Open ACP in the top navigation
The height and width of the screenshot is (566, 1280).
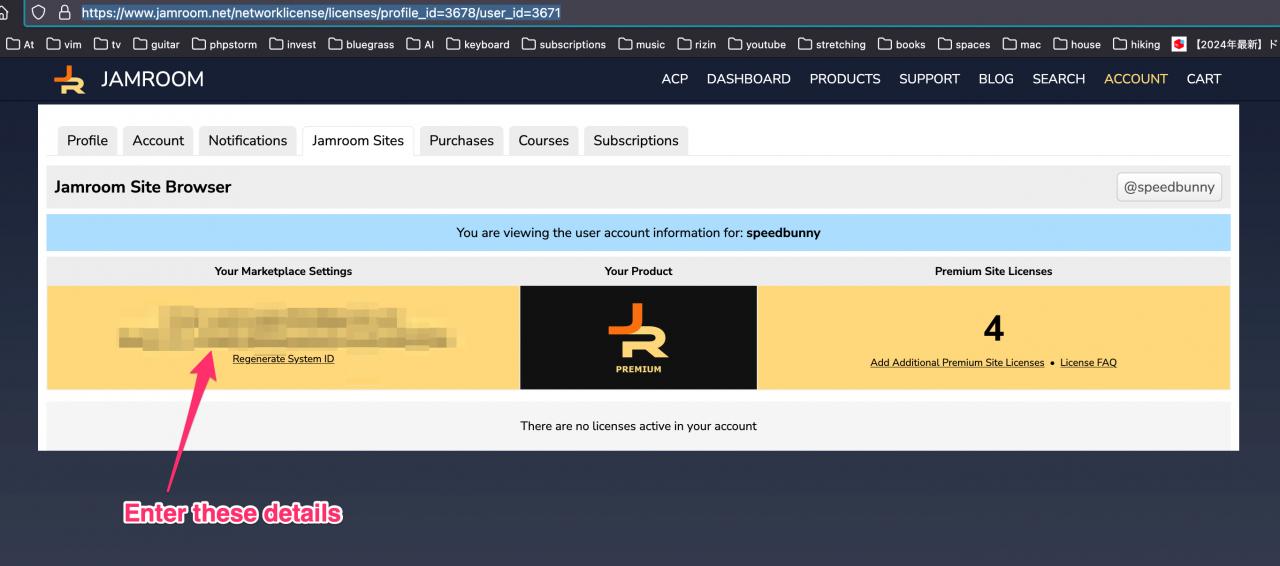(675, 79)
